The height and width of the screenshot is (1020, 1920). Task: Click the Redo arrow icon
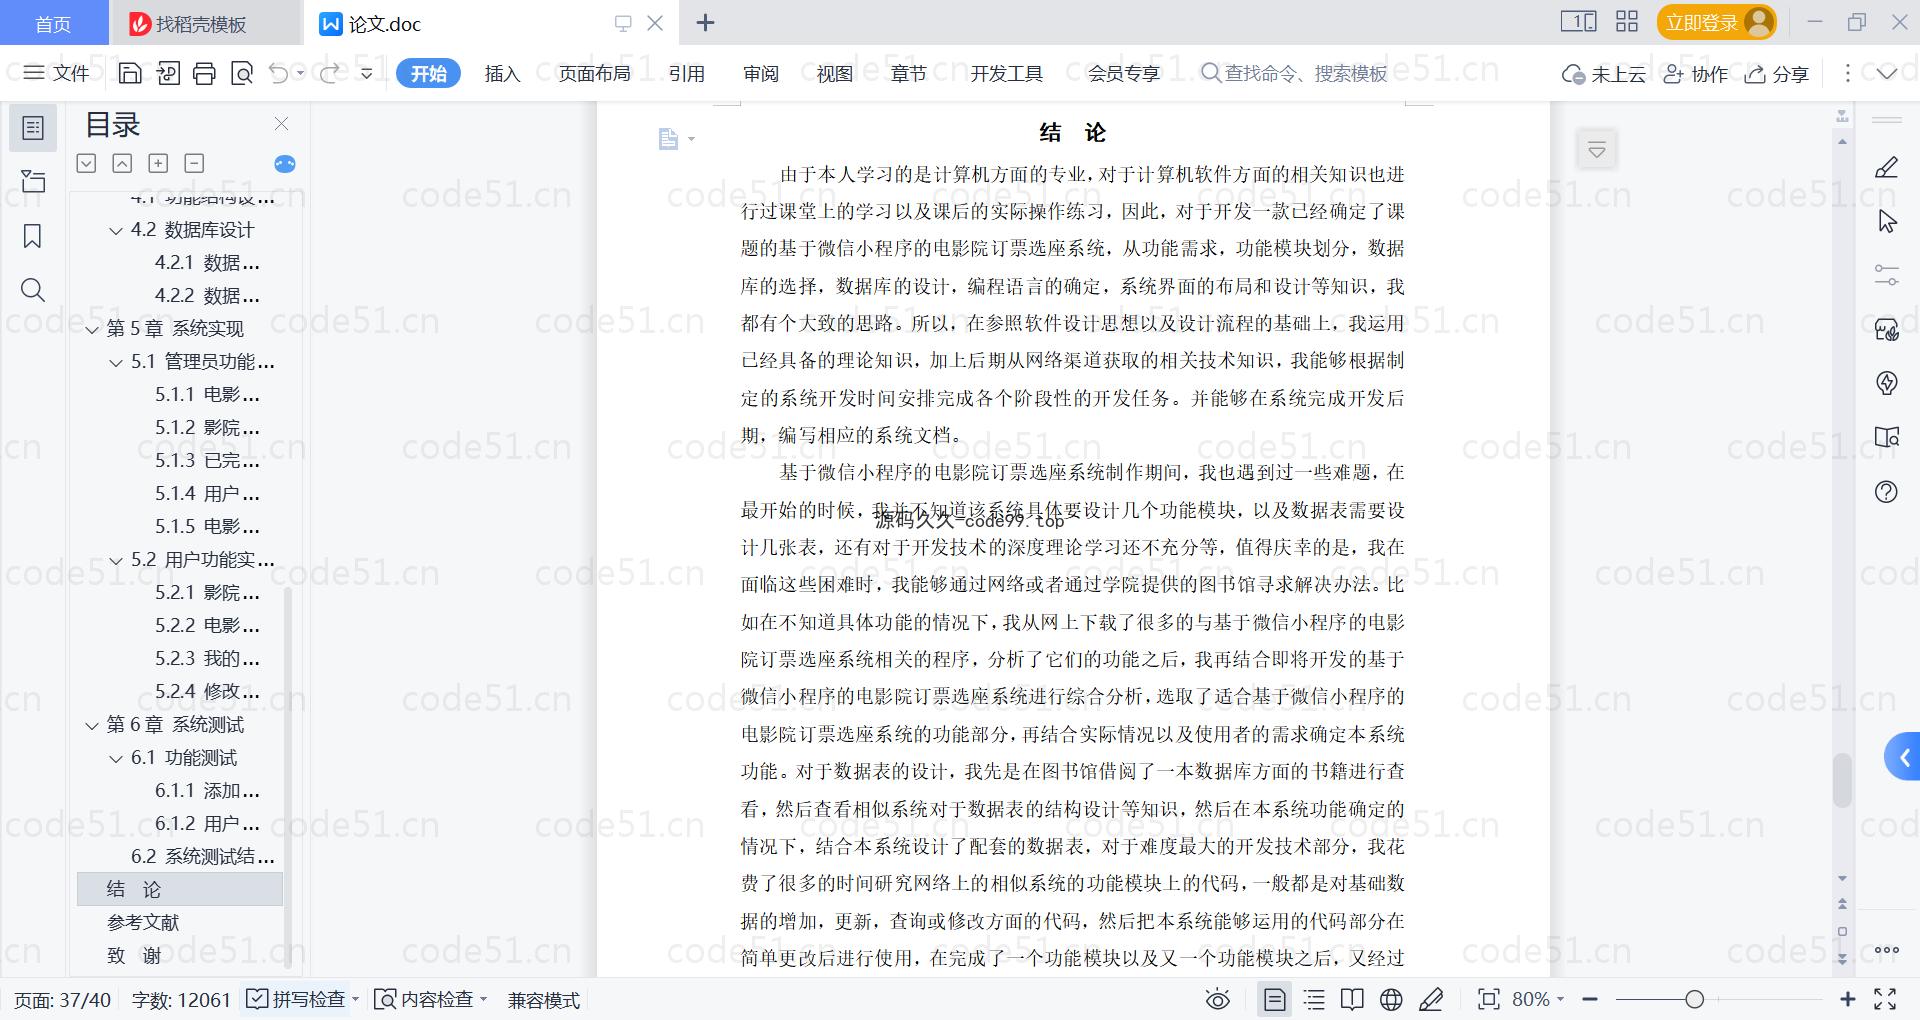[x=329, y=73]
